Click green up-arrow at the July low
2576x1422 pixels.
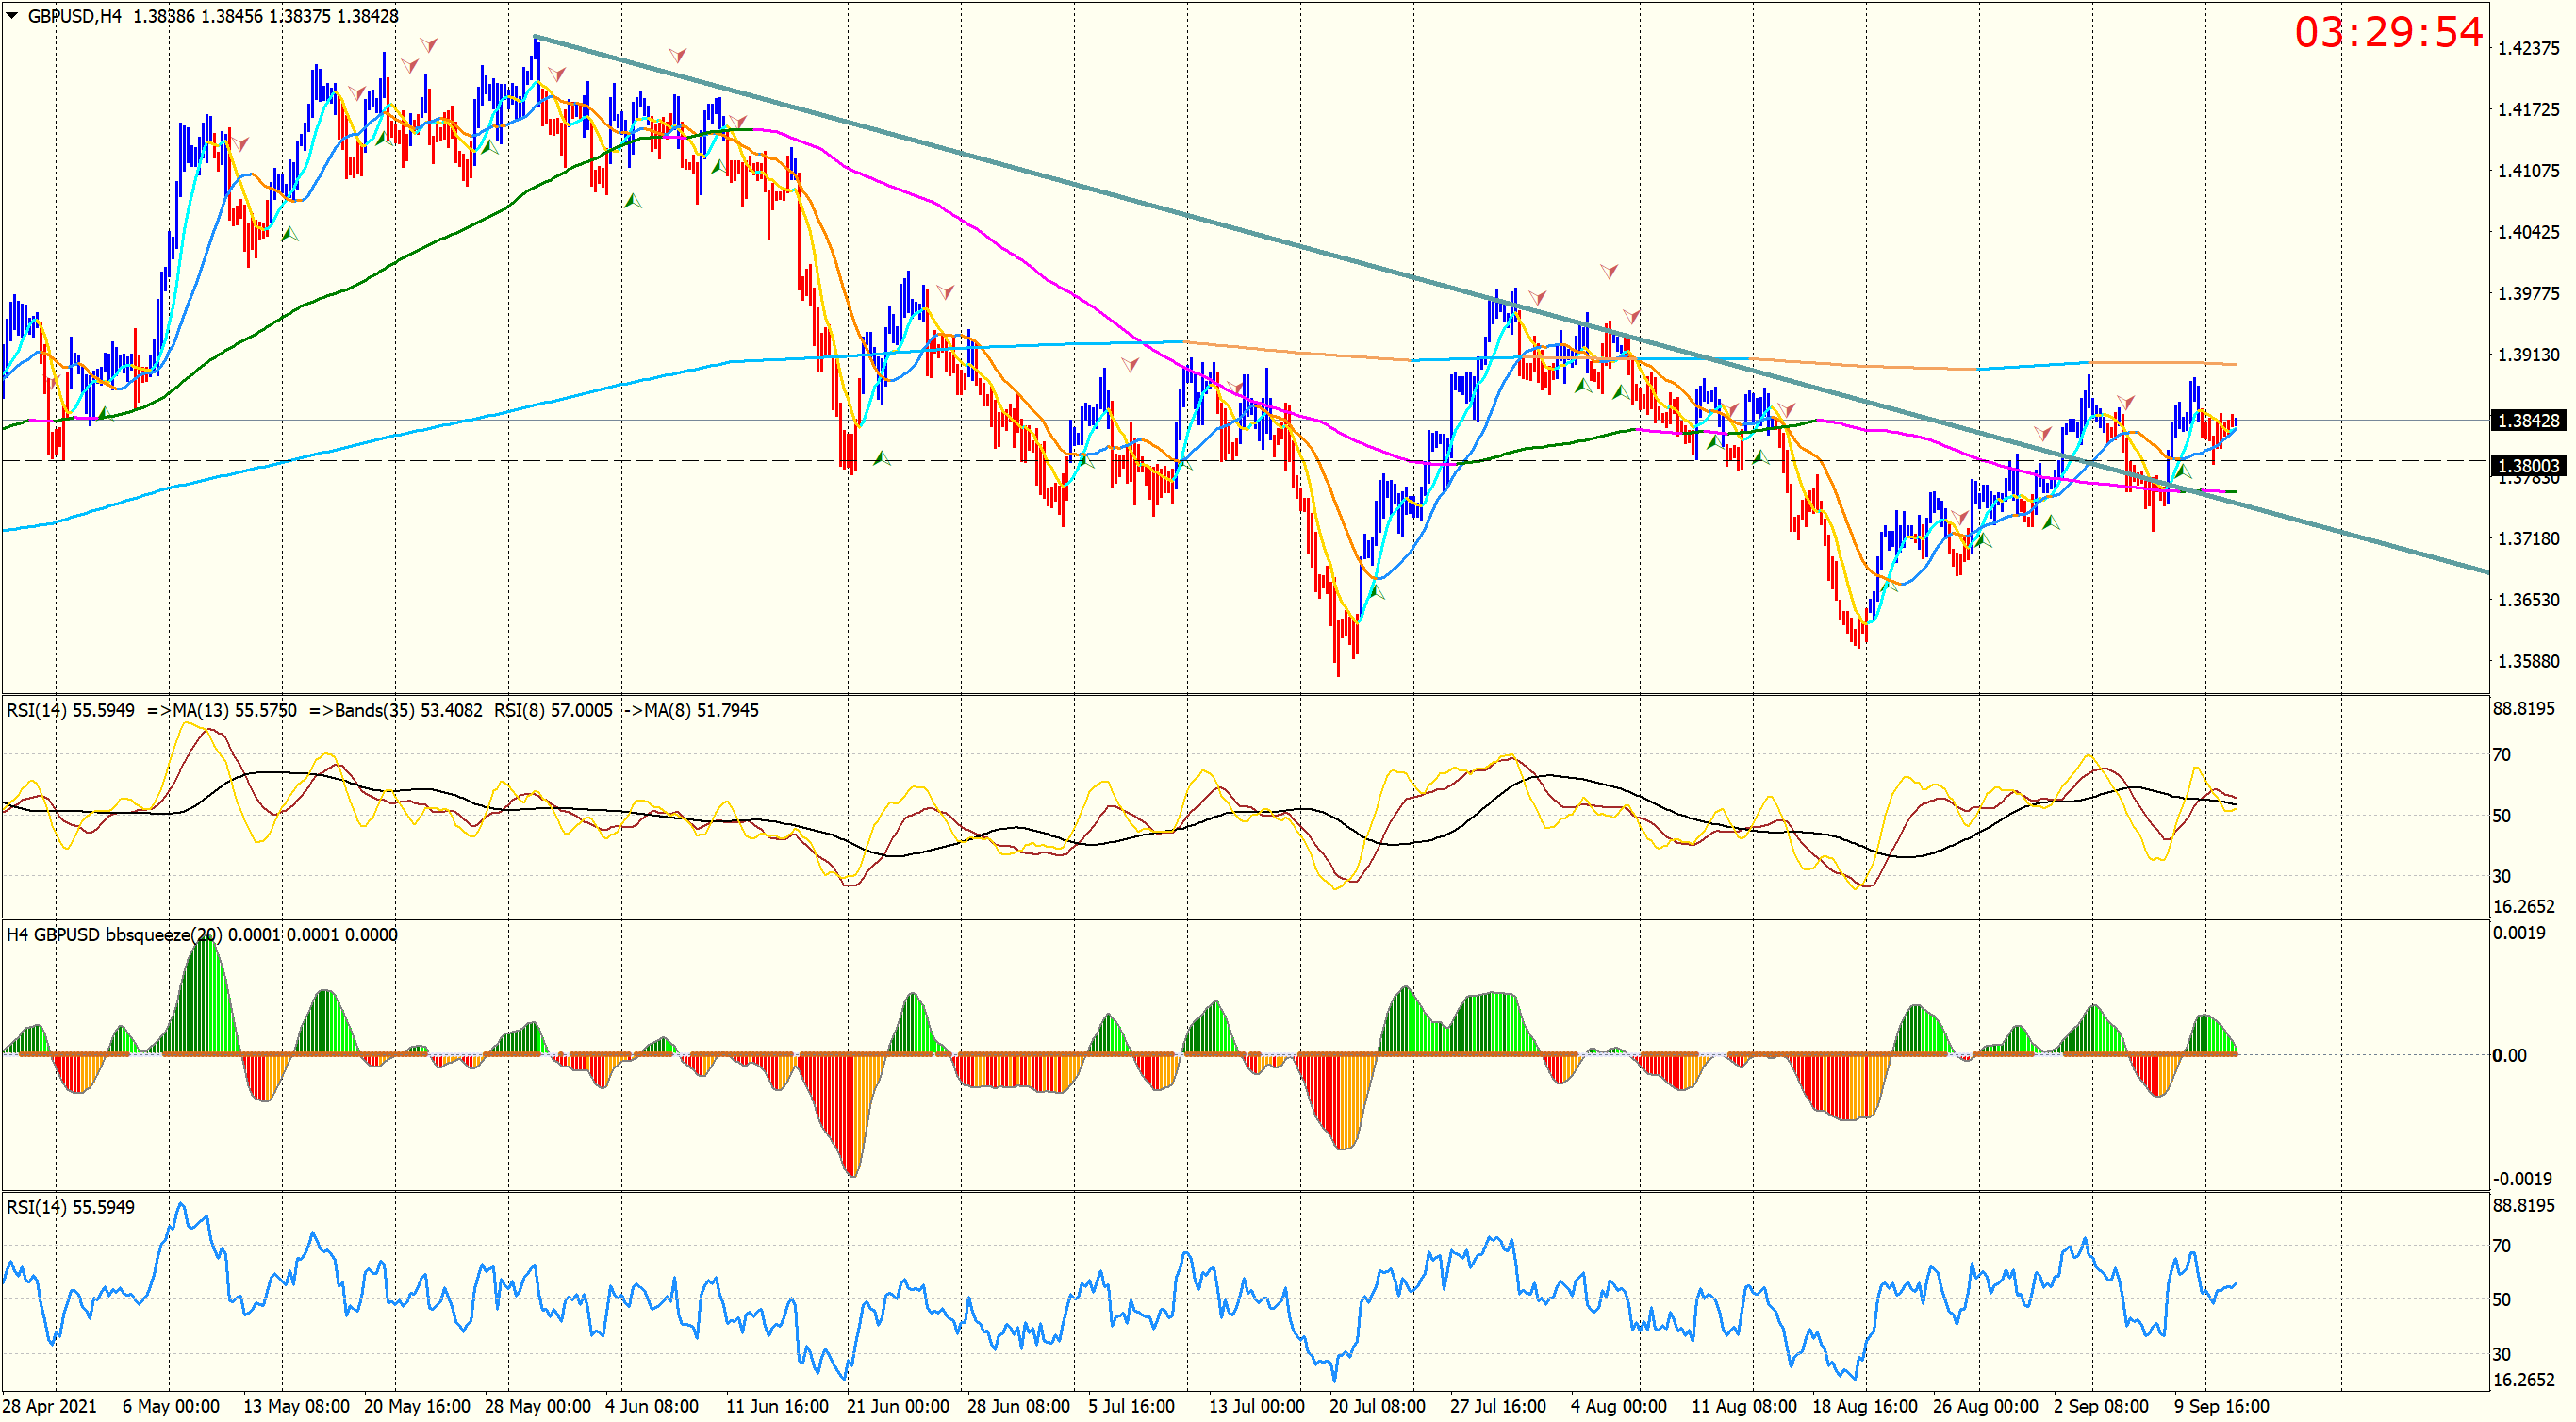tap(1376, 592)
